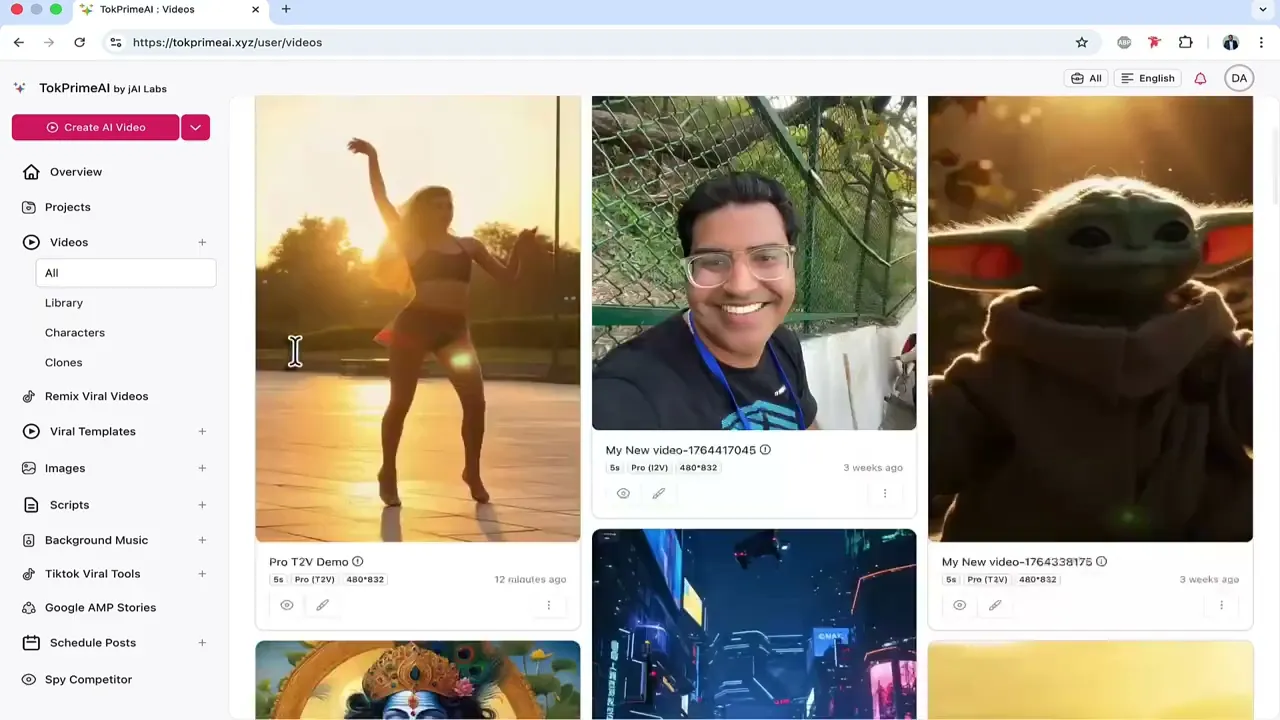Expand Videos with plus icon
Screen dimensions: 1280x720
point(202,242)
